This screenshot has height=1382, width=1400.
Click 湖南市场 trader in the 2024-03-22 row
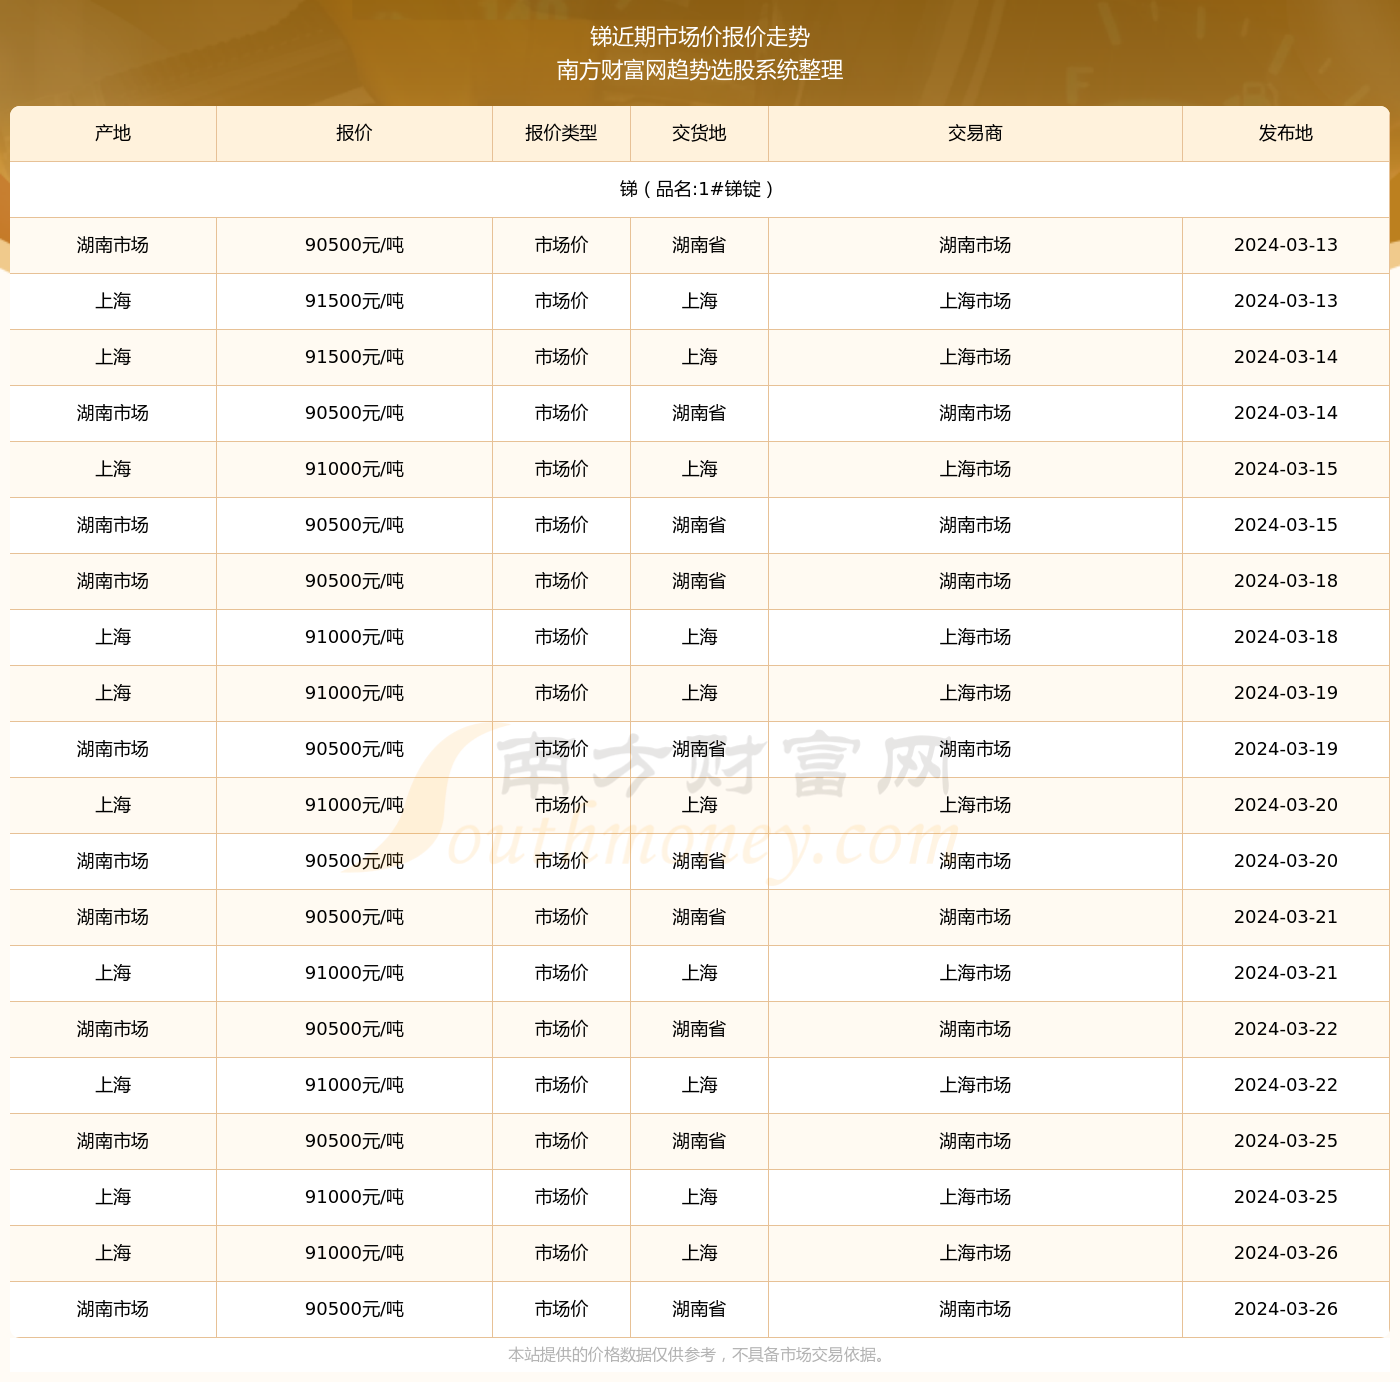[x=975, y=1029]
